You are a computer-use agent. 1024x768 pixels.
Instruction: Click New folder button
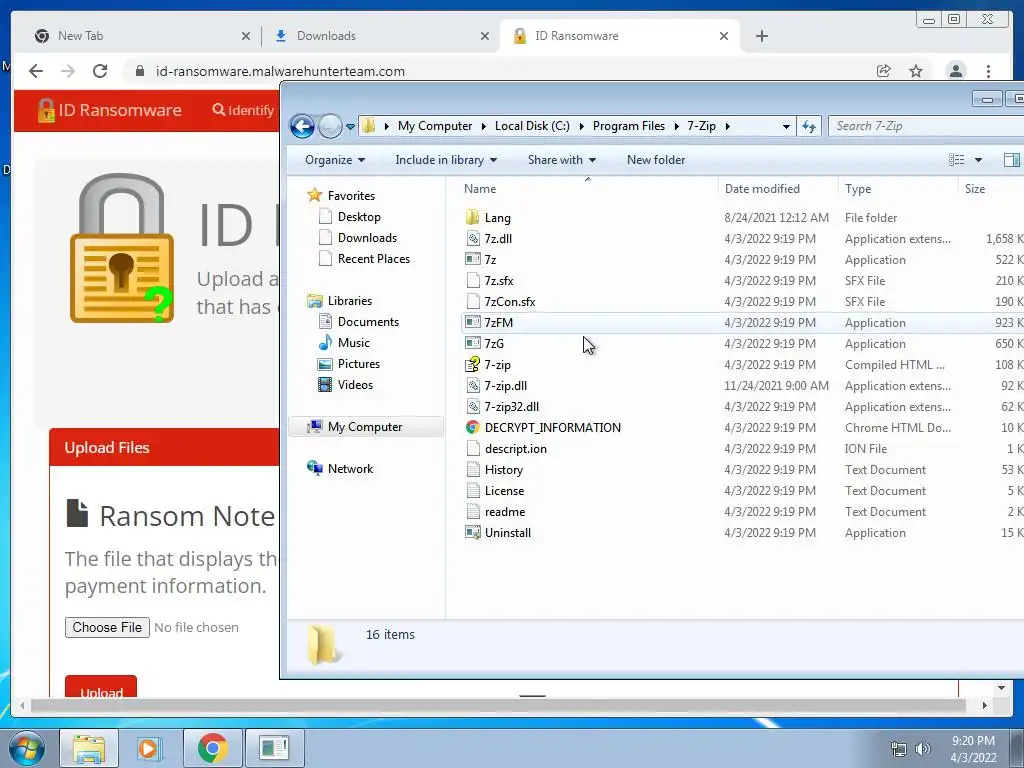click(x=656, y=160)
